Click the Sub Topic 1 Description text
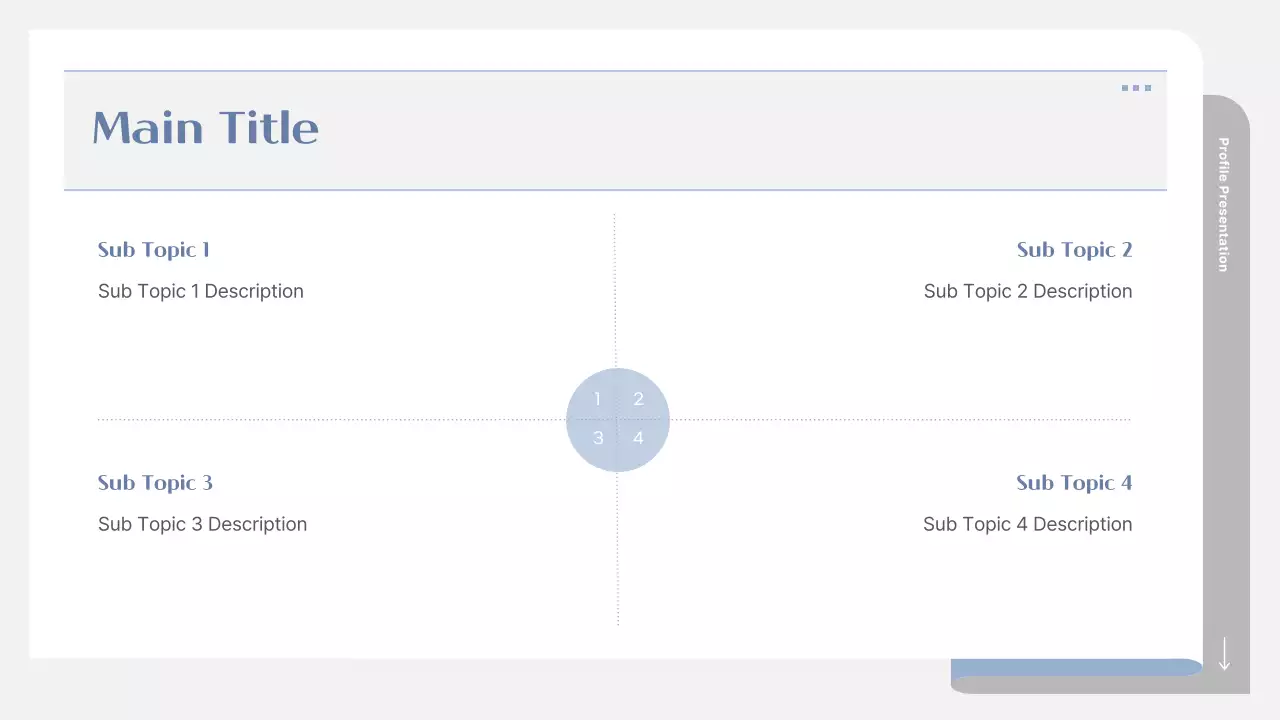This screenshot has height=720, width=1280. tap(201, 291)
